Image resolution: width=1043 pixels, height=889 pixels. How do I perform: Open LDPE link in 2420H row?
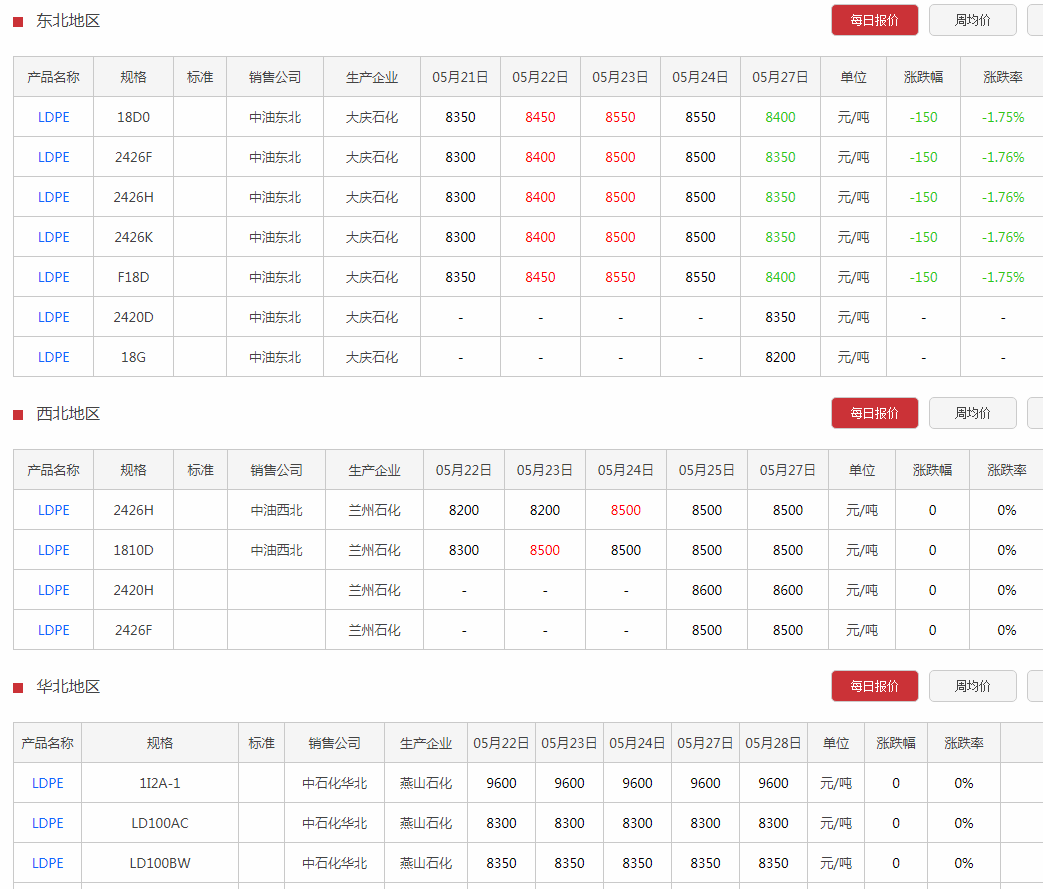point(53,590)
